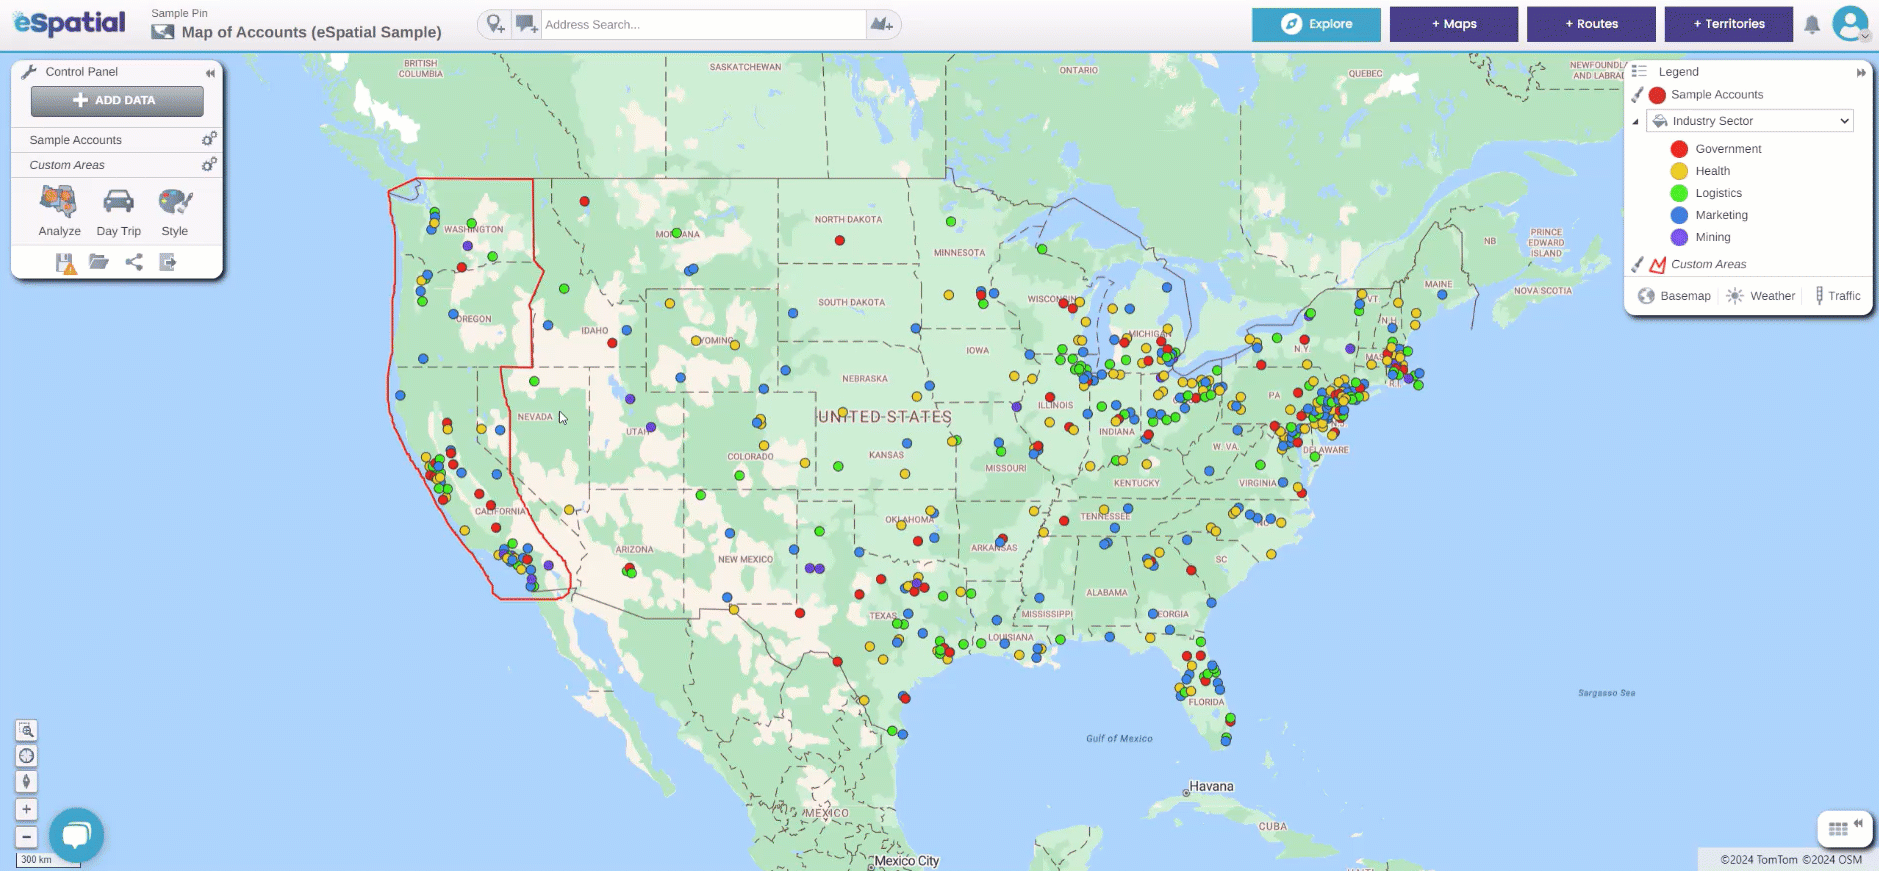Open the Industry Sector dropdown
Viewport: 1879px width, 871px height.
pos(1749,121)
